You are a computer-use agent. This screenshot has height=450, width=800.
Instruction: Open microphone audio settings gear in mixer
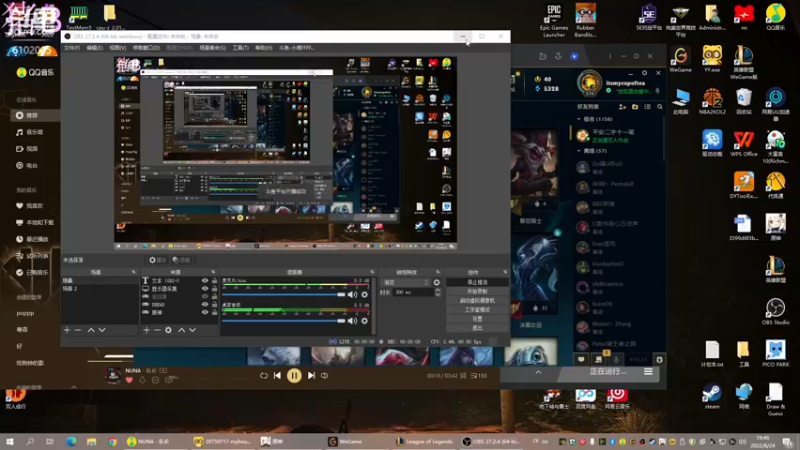click(x=364, y=294)
